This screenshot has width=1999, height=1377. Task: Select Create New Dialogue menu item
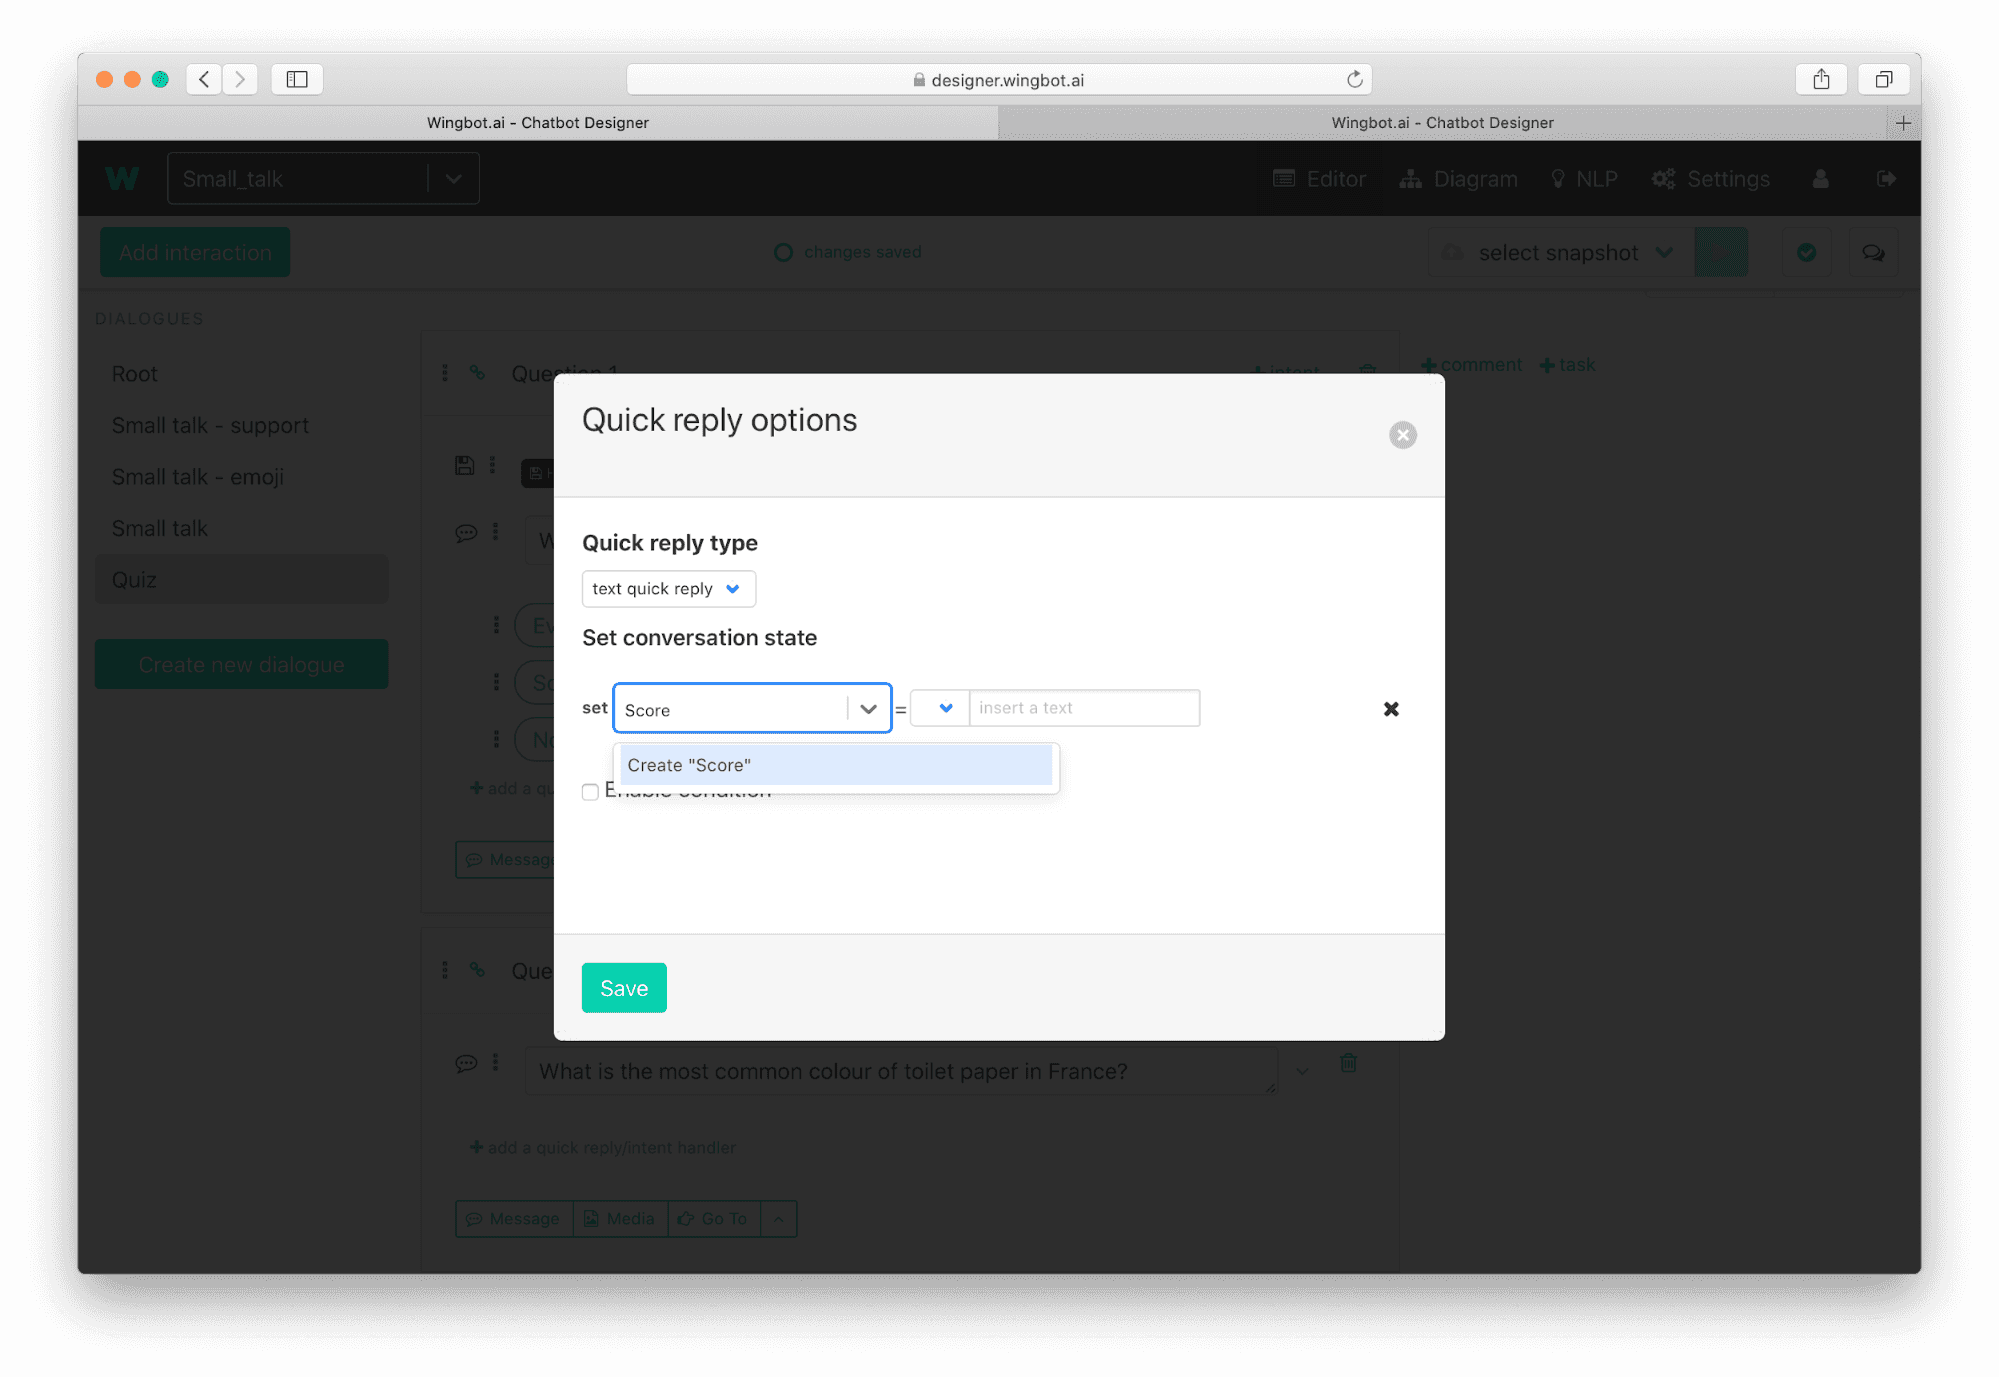(x=242, y=663)
